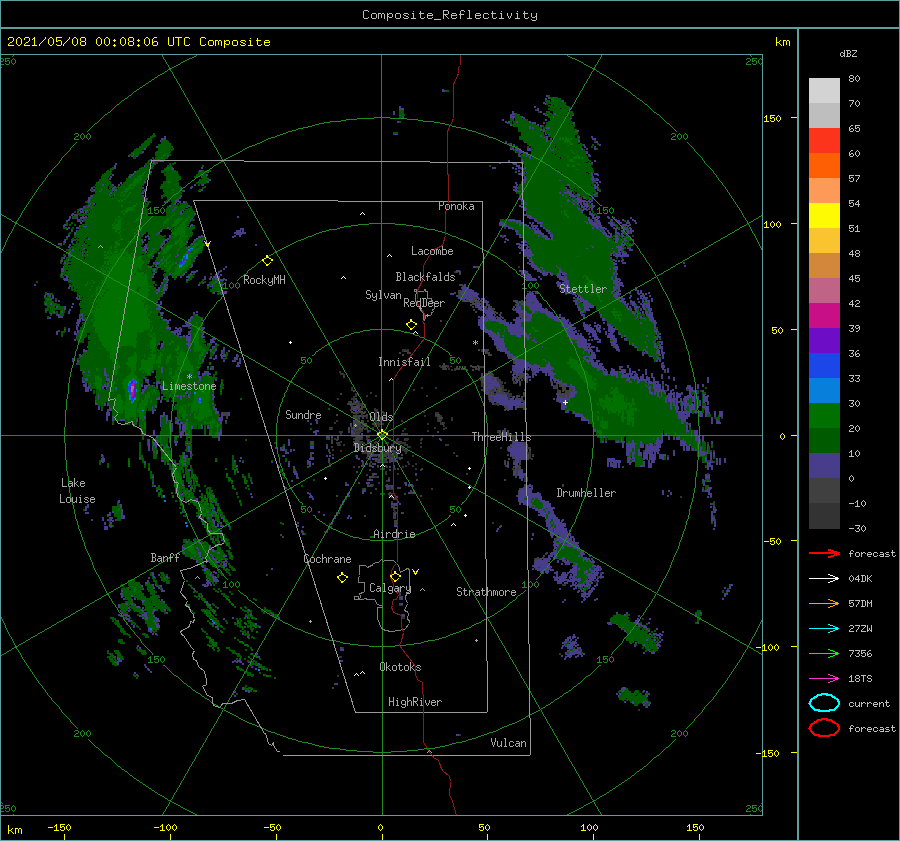
Task: Click the orange 57DM arrow icon
Action: pos(824,603)
